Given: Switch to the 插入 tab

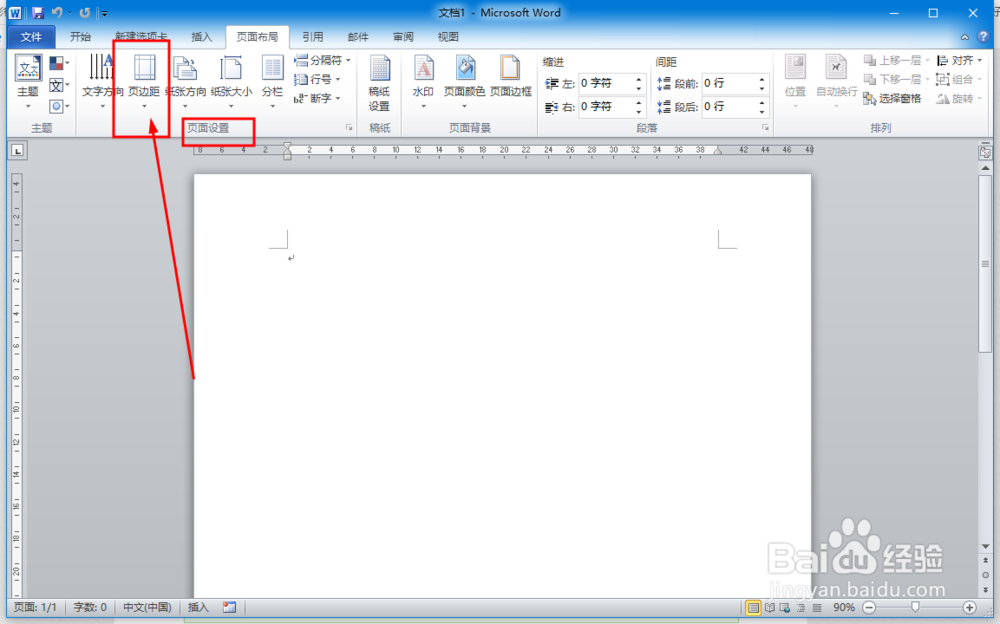Looking at the screenshot, I should [202, 37].
